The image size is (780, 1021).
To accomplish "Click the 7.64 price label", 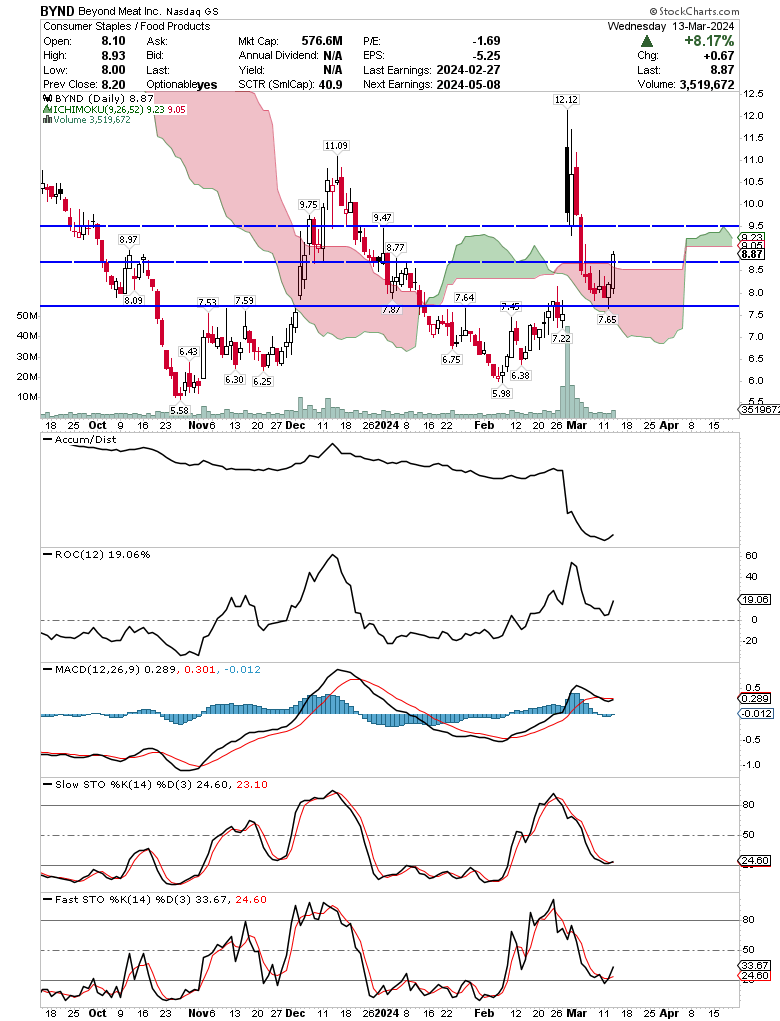I will [465, 298].
